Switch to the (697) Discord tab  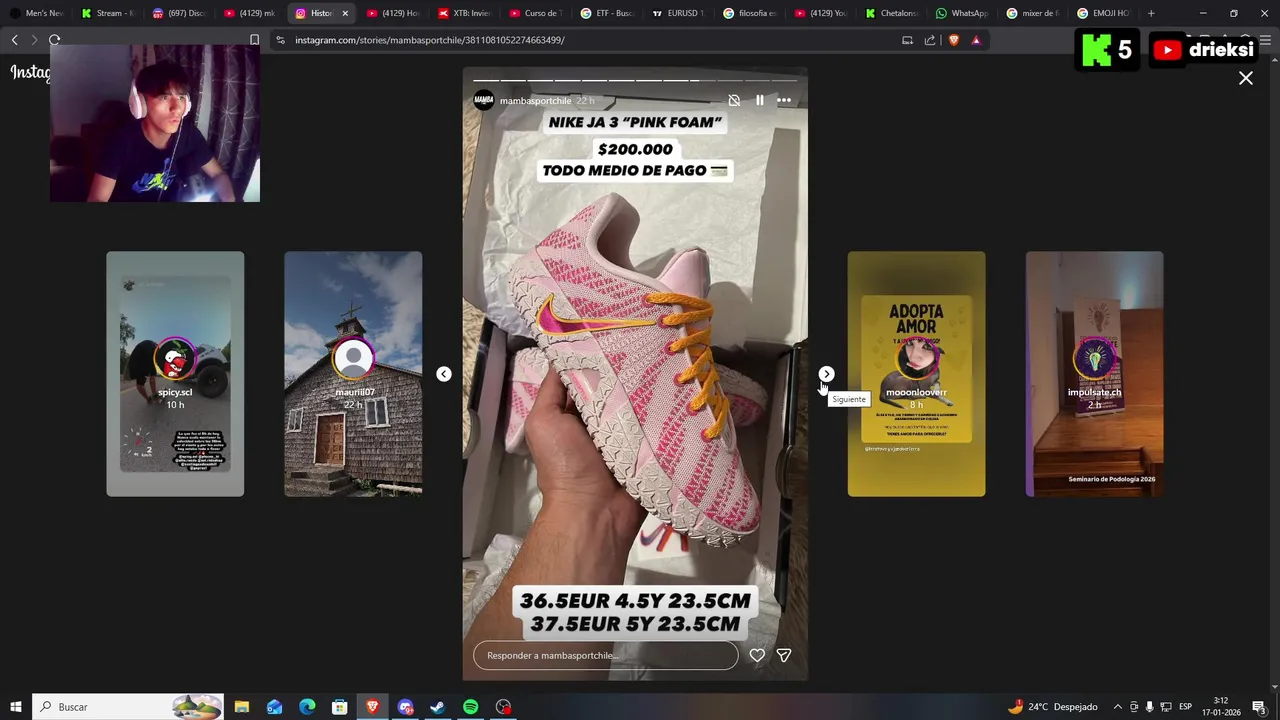[178, 13]
